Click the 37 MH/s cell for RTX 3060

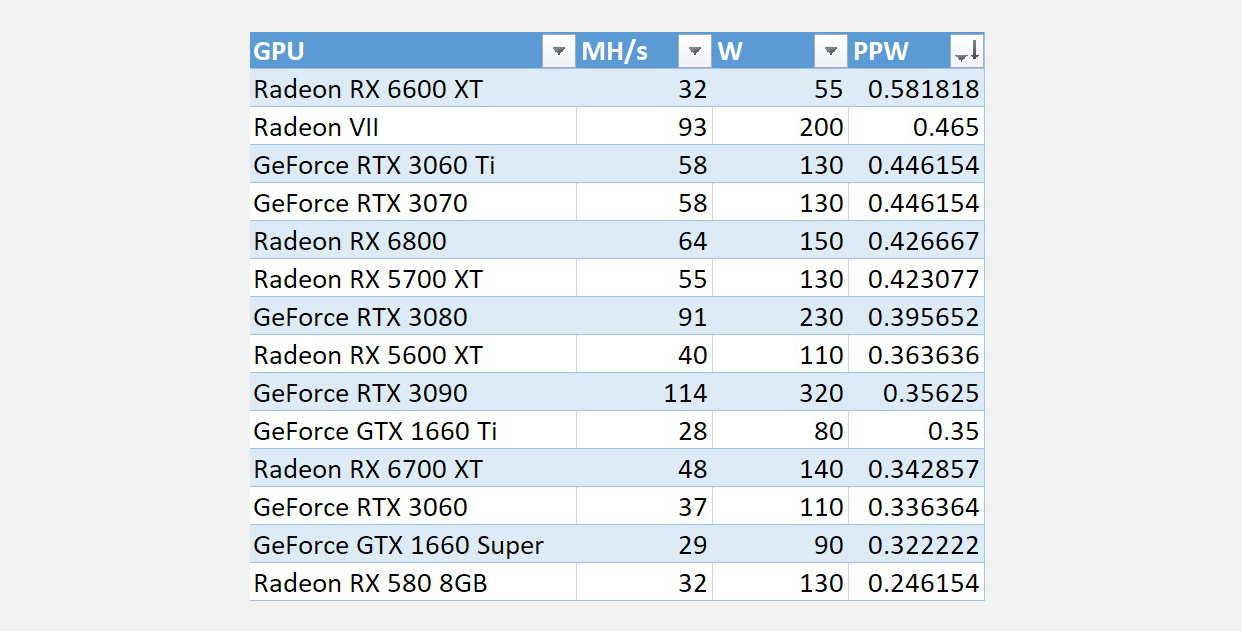645,507
